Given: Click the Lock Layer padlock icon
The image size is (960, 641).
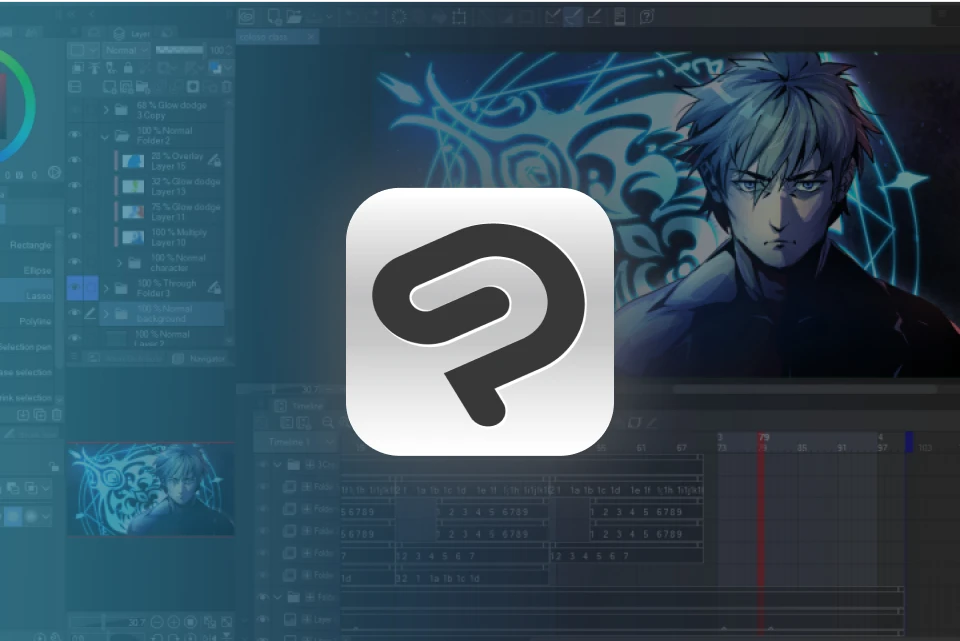Looking at the screenshot, I should 128,68.
